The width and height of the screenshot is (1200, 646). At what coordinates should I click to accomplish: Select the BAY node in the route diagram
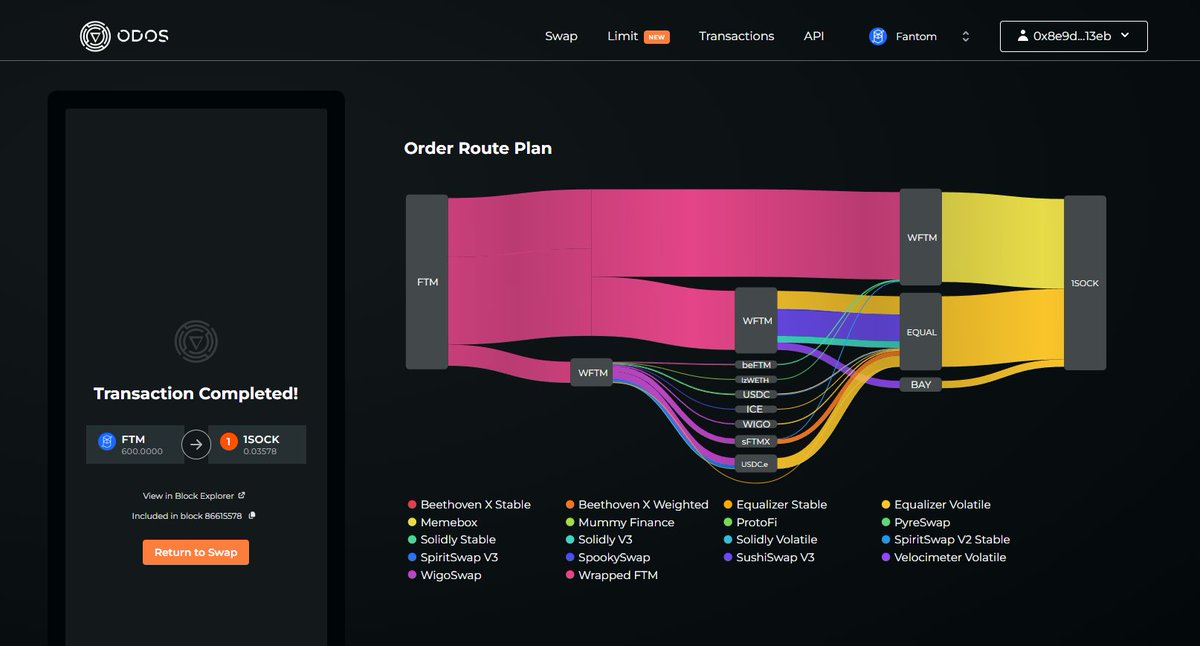pyautogui.click(x=921, y=385)
